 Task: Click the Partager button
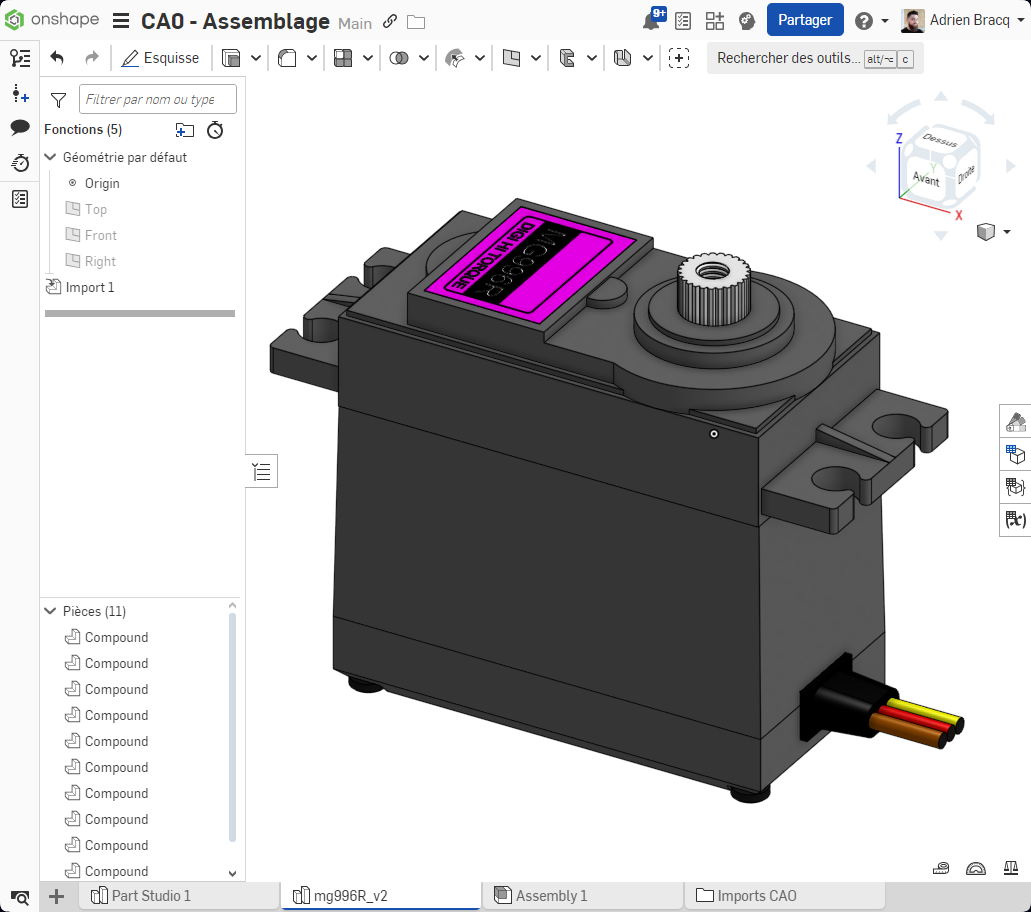click(x=804, y=20)
